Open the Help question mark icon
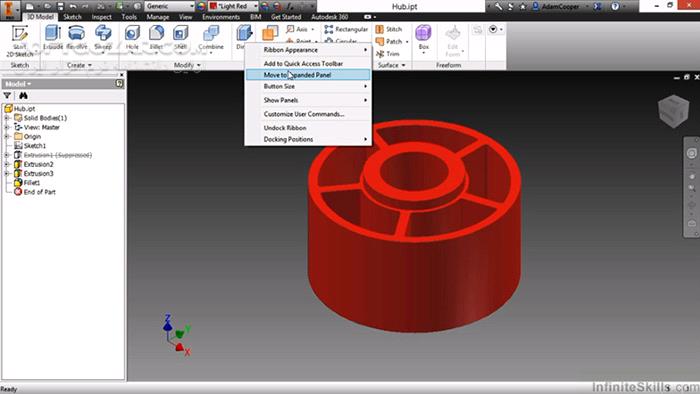The height and width of the screenshot is (394, 700). tap(616, 6)
